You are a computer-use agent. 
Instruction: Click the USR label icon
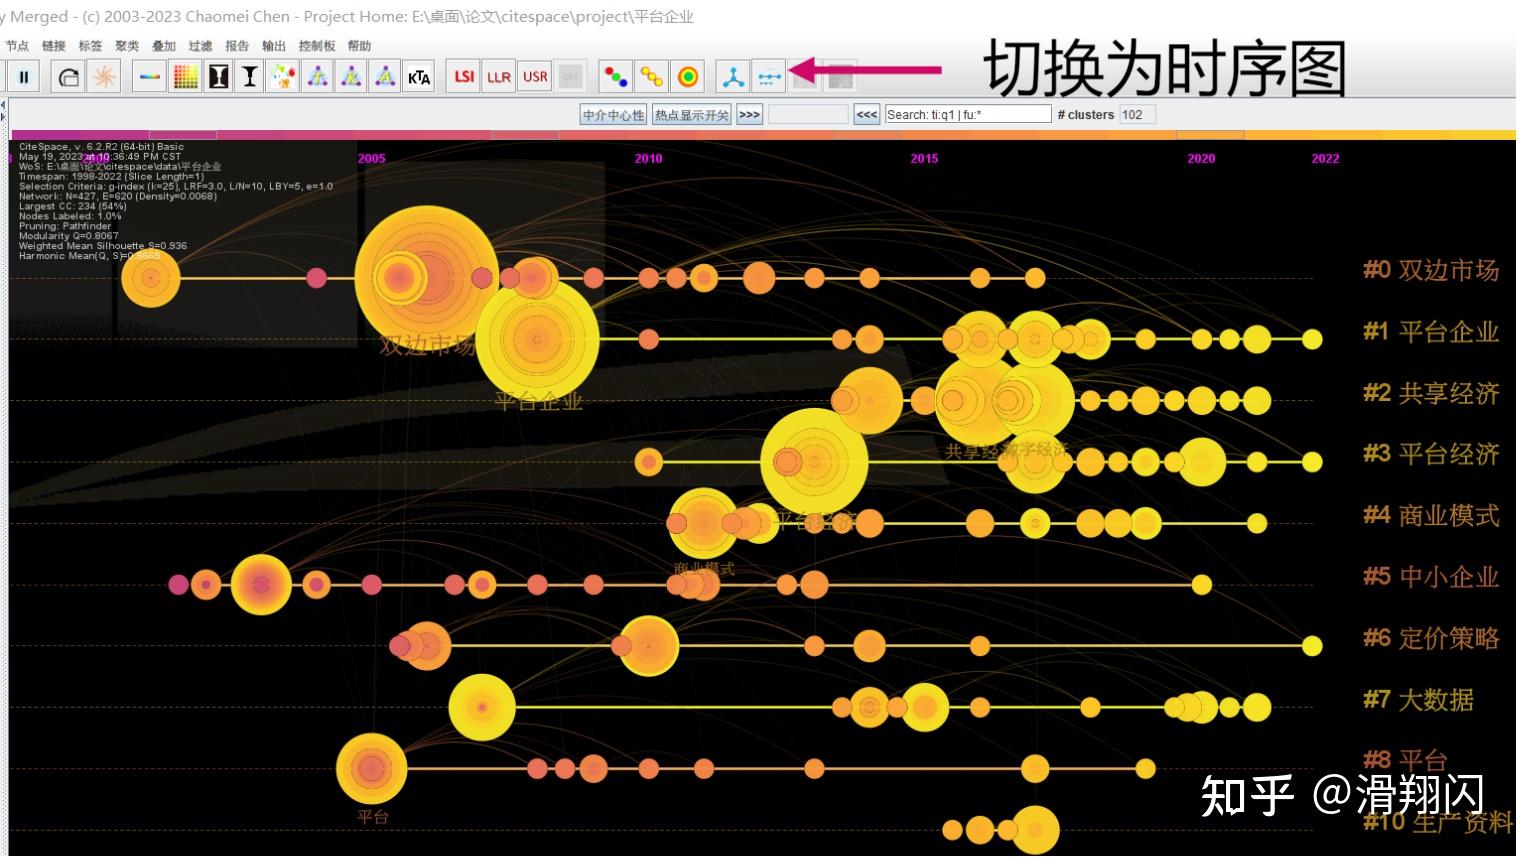pos(535,76)
